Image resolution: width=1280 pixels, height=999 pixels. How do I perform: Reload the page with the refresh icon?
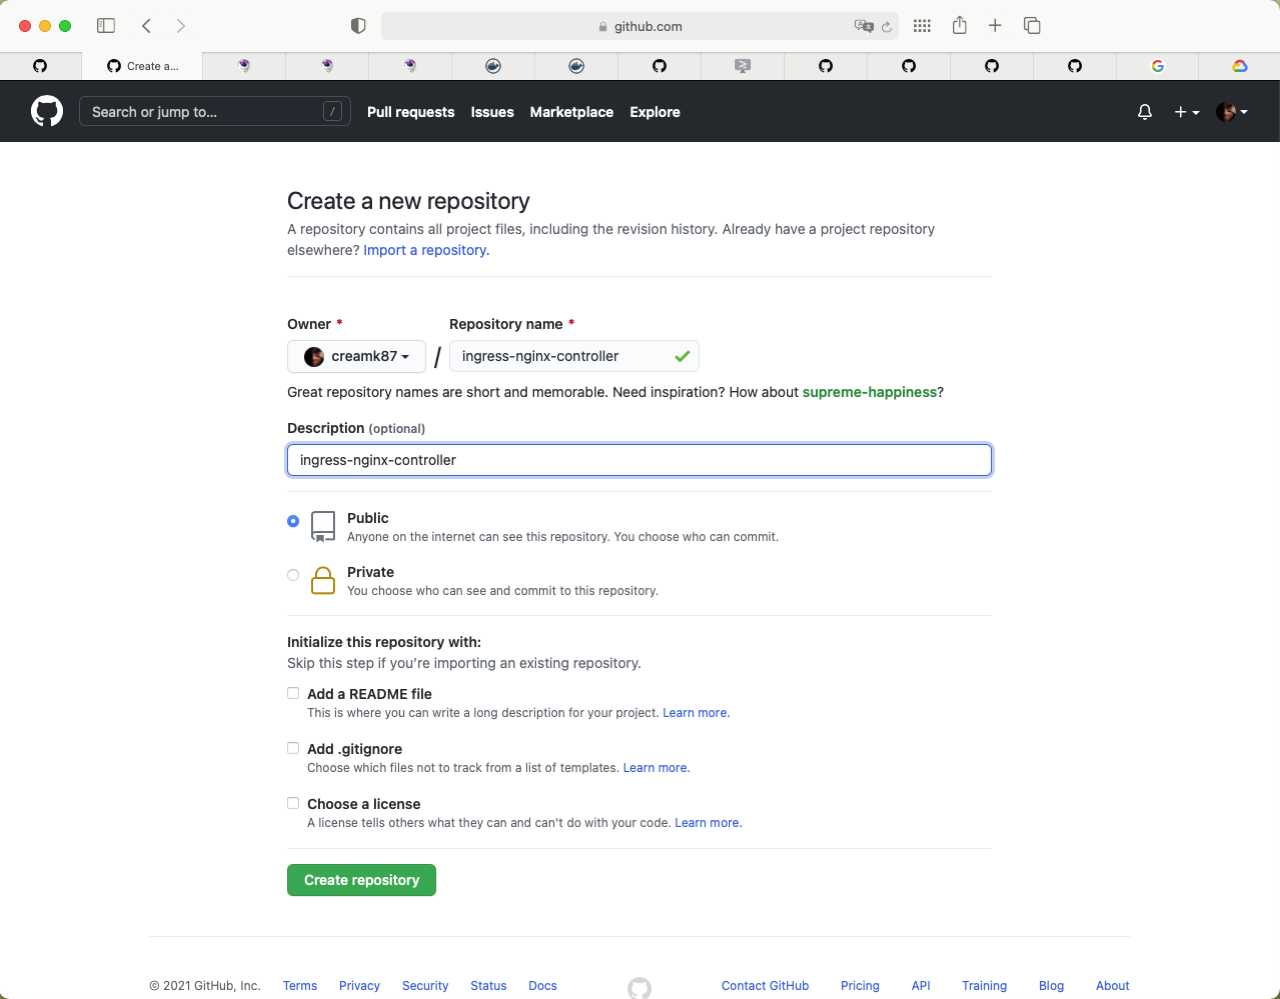(x=887, y=27)
